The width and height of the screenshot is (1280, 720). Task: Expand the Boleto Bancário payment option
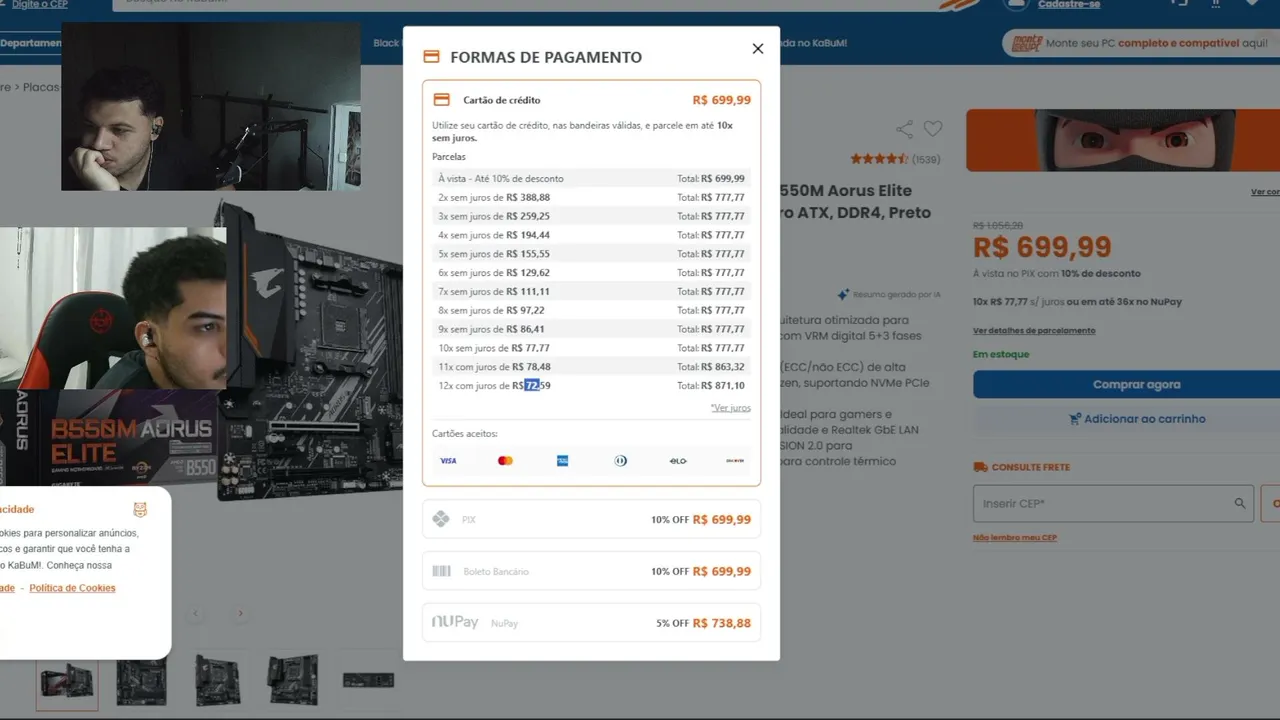tap(592, 571)
